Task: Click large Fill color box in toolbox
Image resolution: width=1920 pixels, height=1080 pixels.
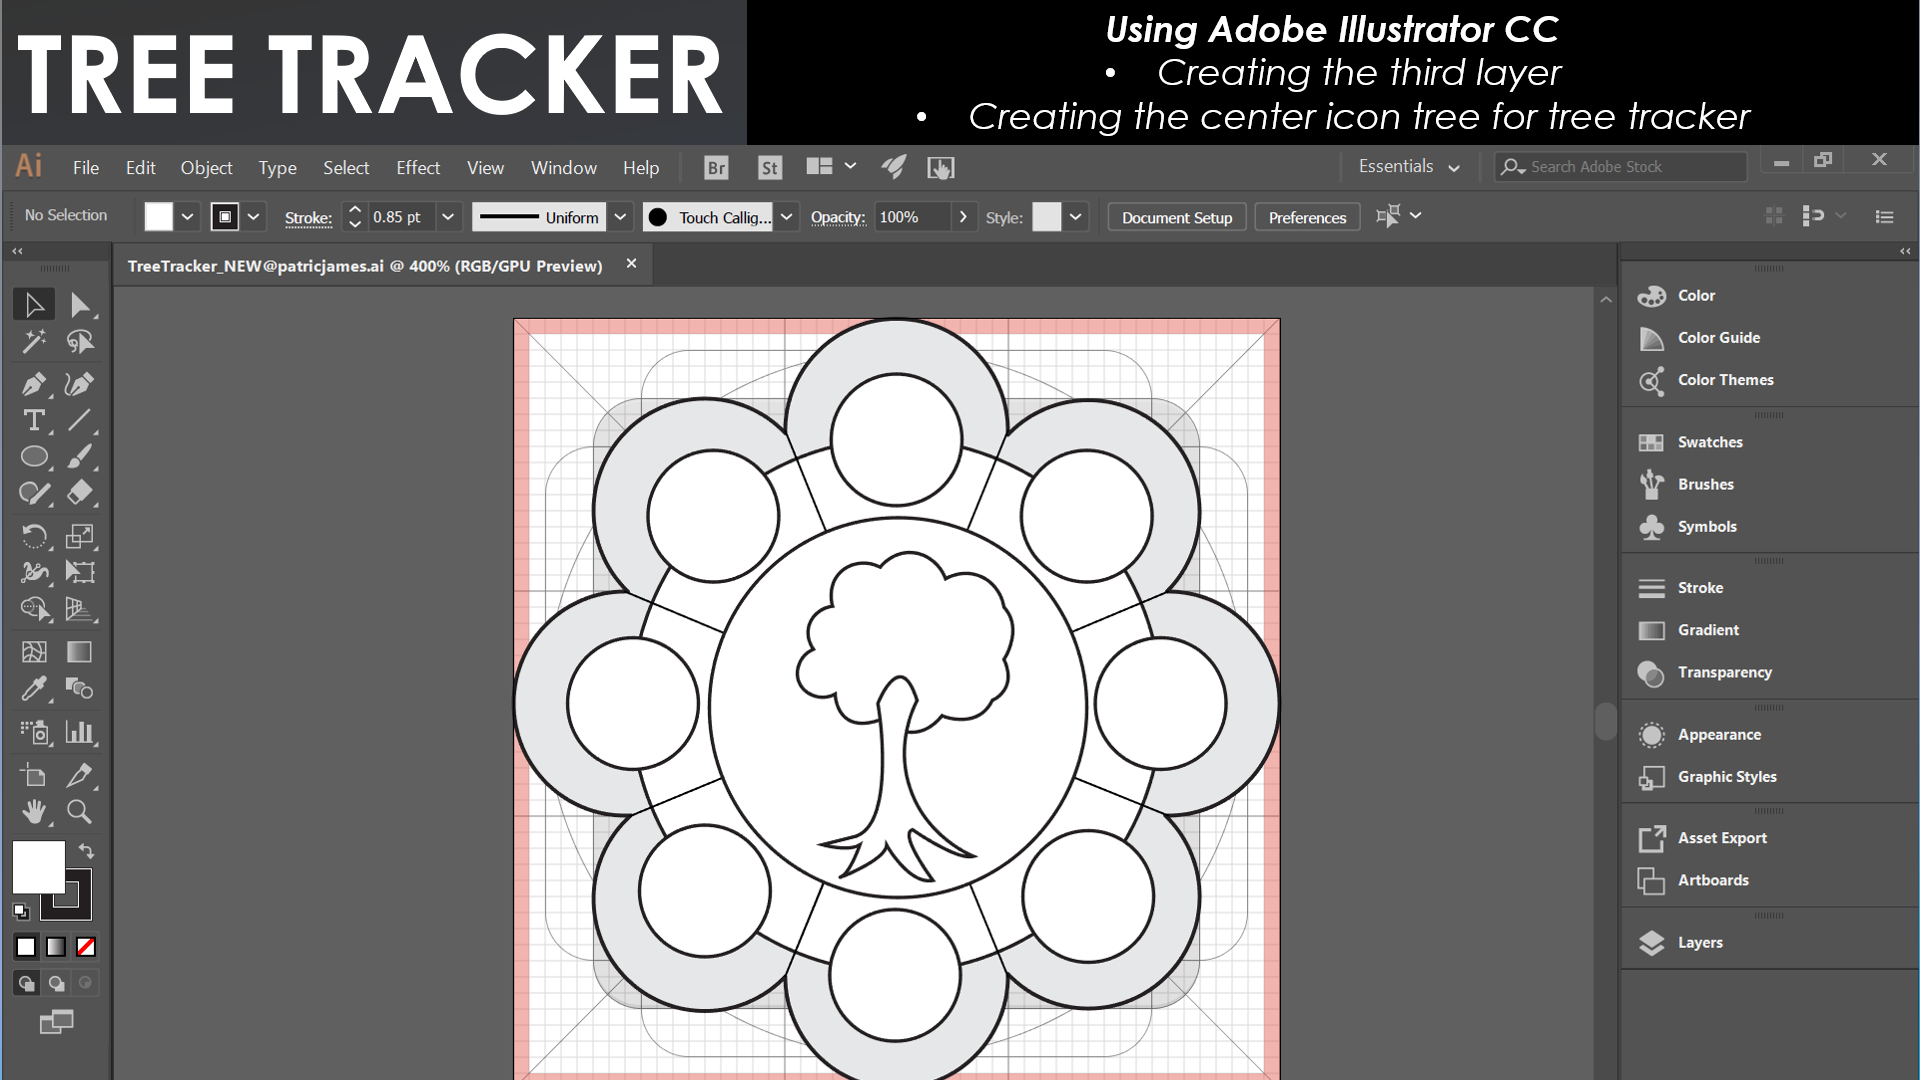Action: click(39, 867)
